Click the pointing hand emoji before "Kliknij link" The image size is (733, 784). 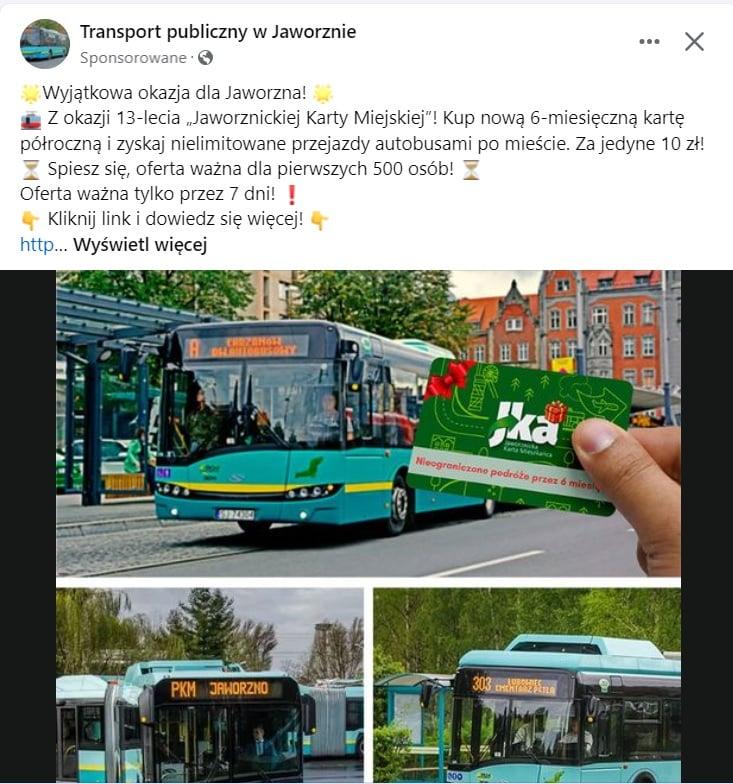(x=30, y=220)
